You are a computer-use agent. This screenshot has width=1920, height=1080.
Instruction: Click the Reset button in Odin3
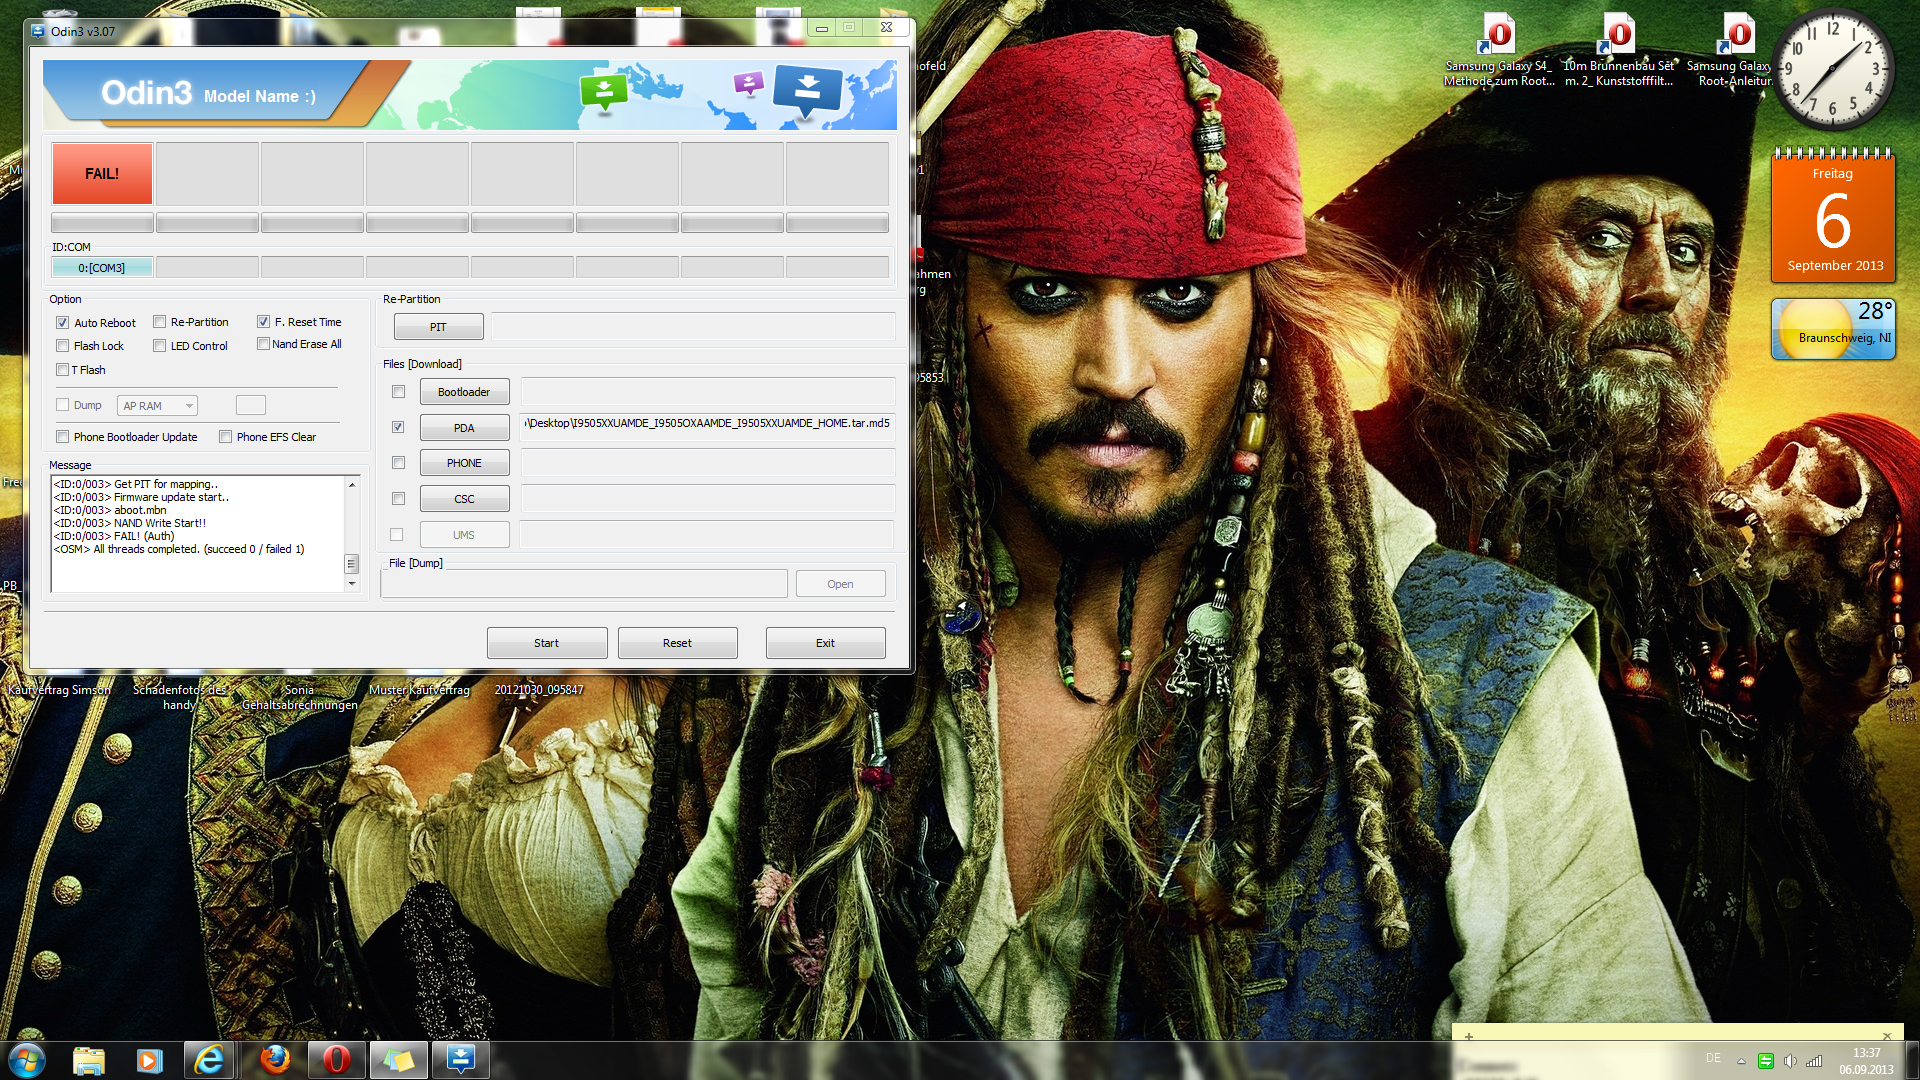point(677,643)
